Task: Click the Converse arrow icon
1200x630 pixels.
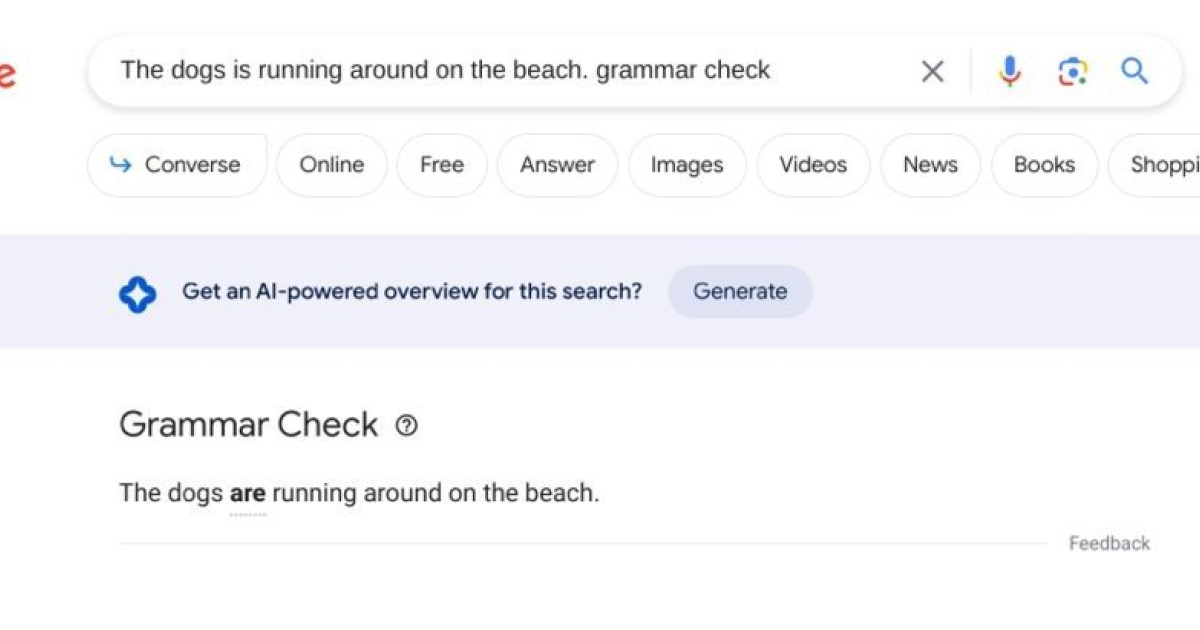Action: pyautogui.click(x=122, y=165)
